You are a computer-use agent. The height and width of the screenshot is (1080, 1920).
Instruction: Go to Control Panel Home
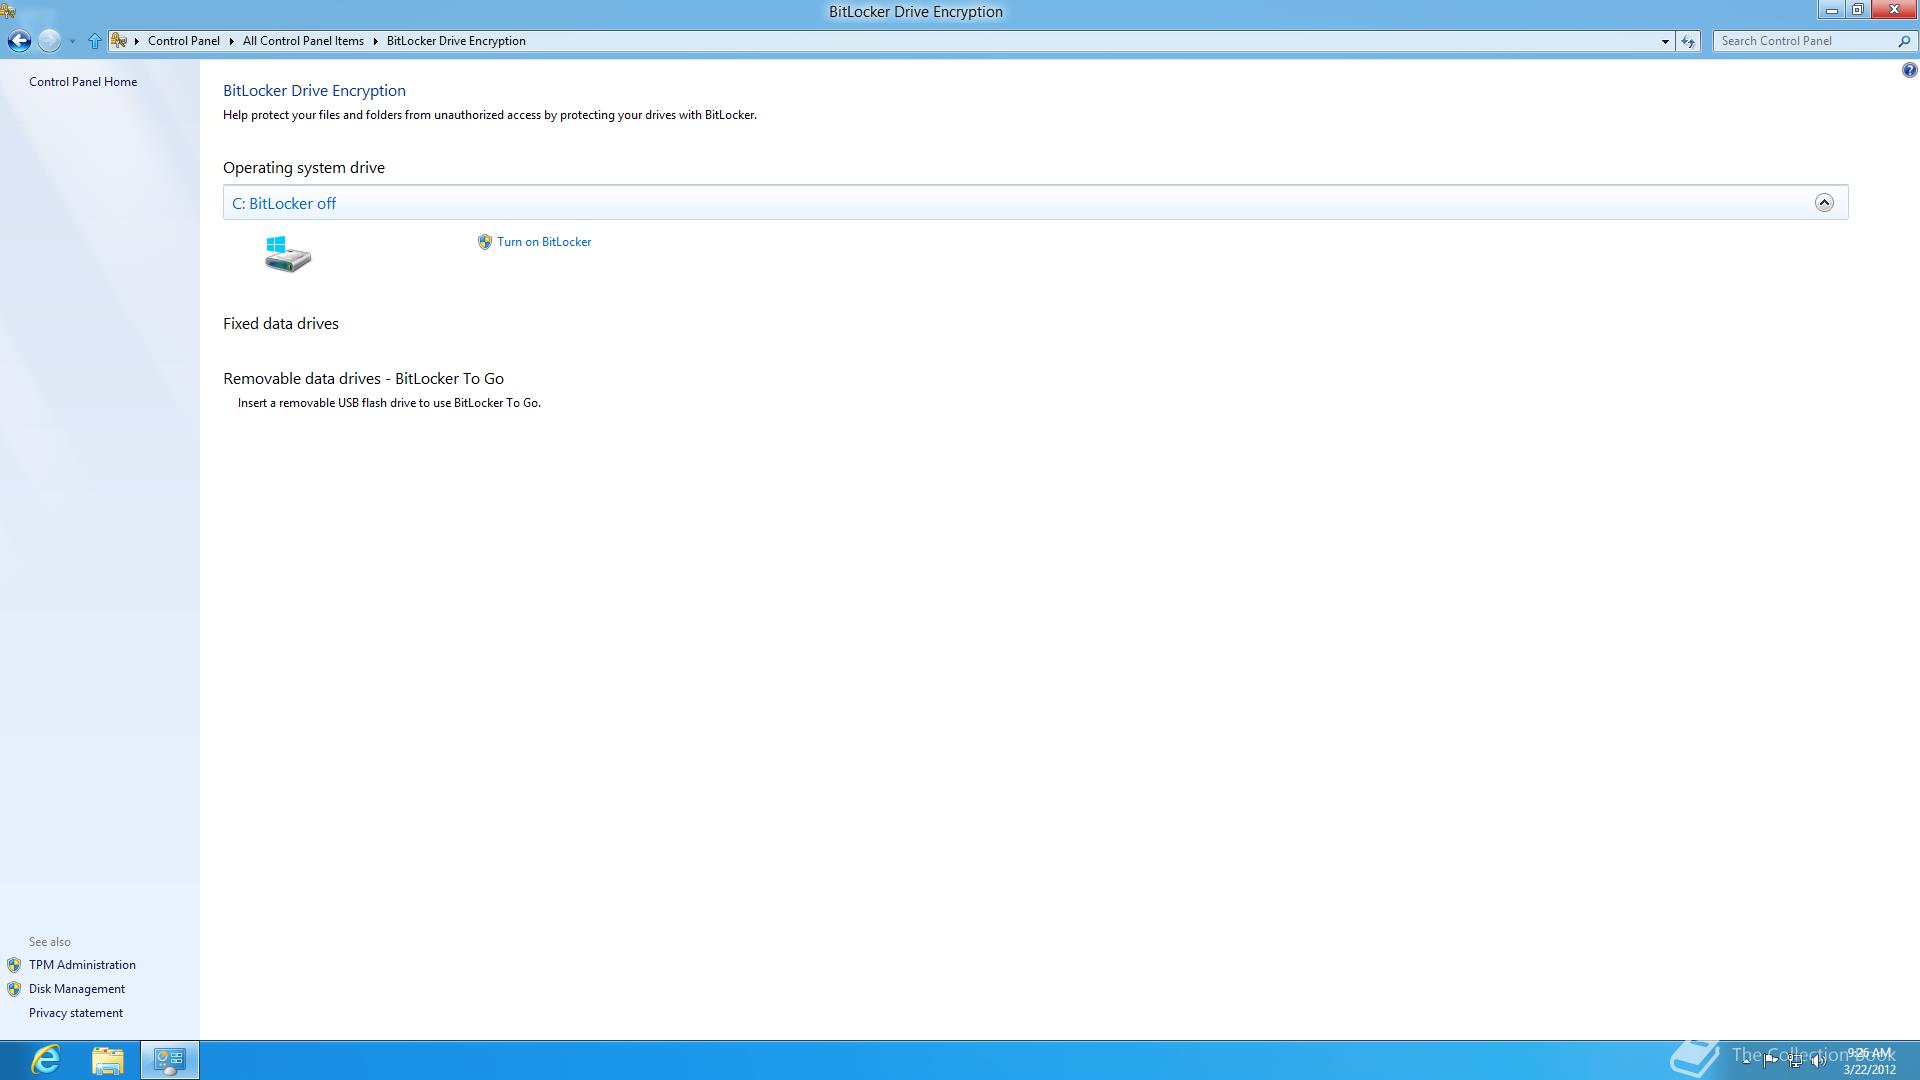tap(83, 82)
